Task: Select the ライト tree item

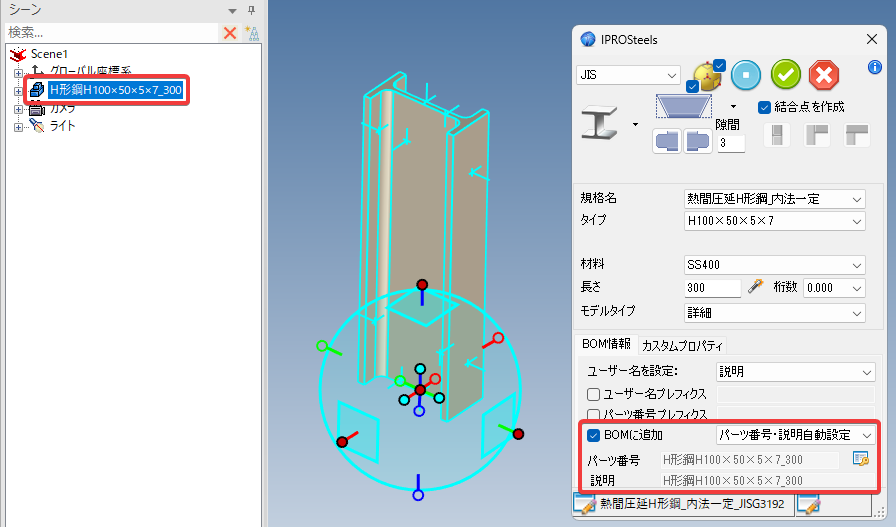Action: pos(62,126)
